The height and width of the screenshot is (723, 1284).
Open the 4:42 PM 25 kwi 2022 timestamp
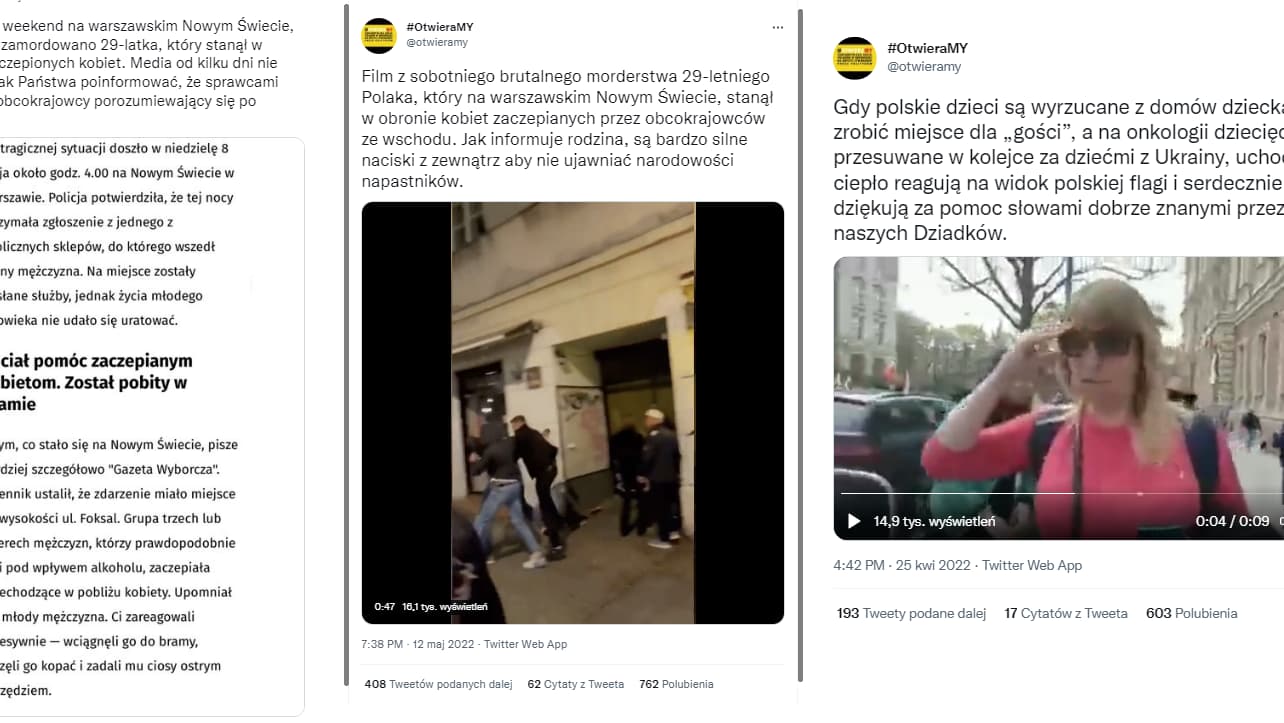pos(902,565)
